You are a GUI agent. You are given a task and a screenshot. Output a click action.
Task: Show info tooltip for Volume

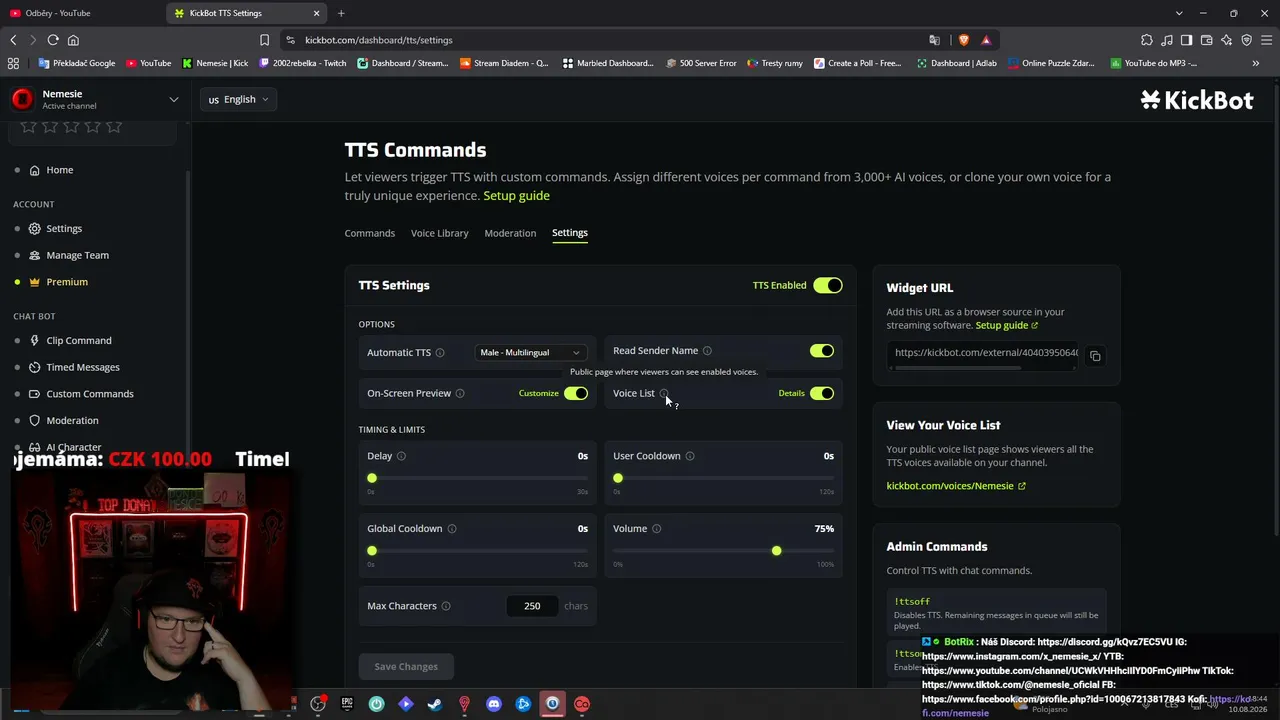pos(657,529)
